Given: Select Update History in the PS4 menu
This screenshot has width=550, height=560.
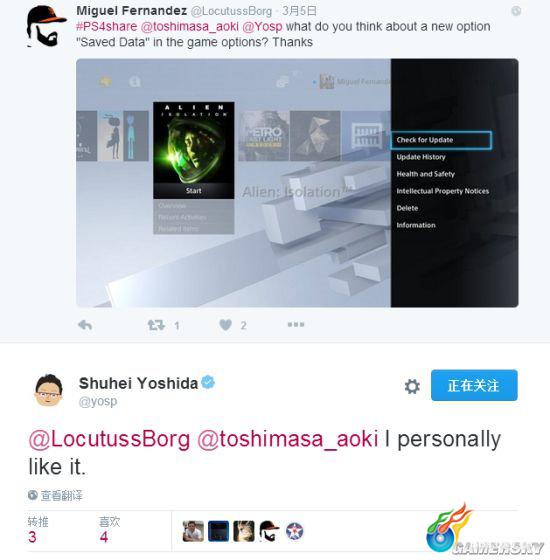Looking at the screenshot, I should click(421, 157).
